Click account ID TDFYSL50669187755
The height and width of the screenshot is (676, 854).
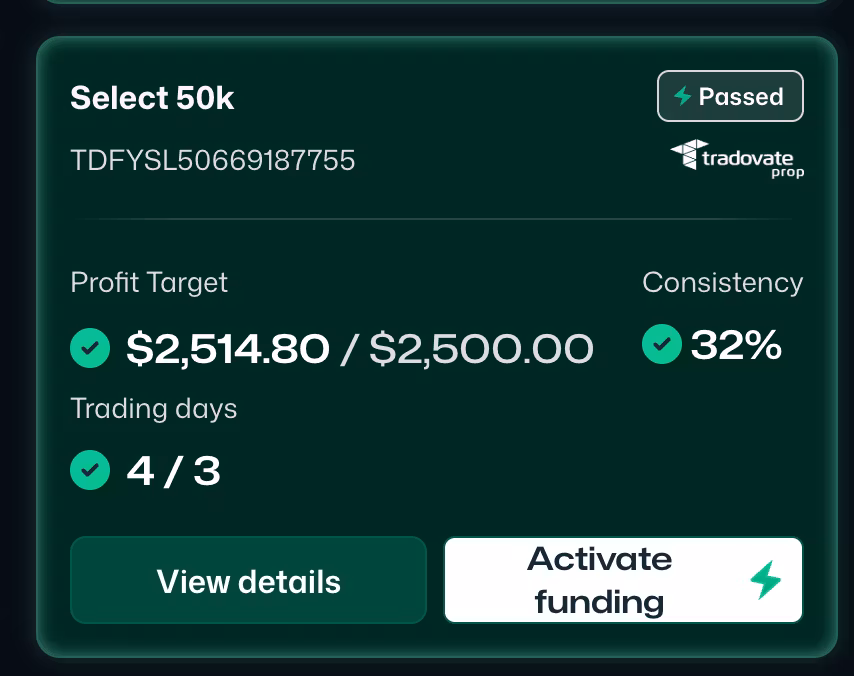(213, 160)
